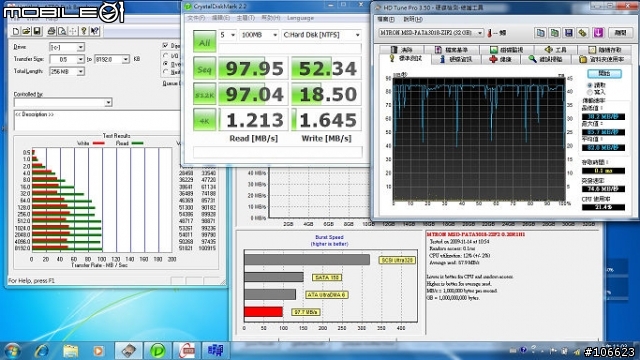Switch to red taskbar application icon
Screen dimensions: 640x360
coord(187,351)
